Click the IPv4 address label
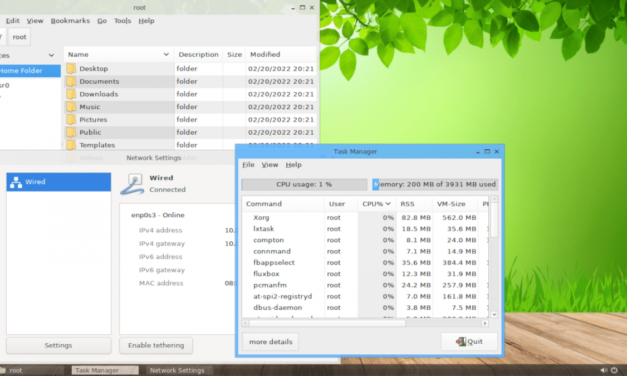This screenshot has height=376, width=627. [160, 230]
